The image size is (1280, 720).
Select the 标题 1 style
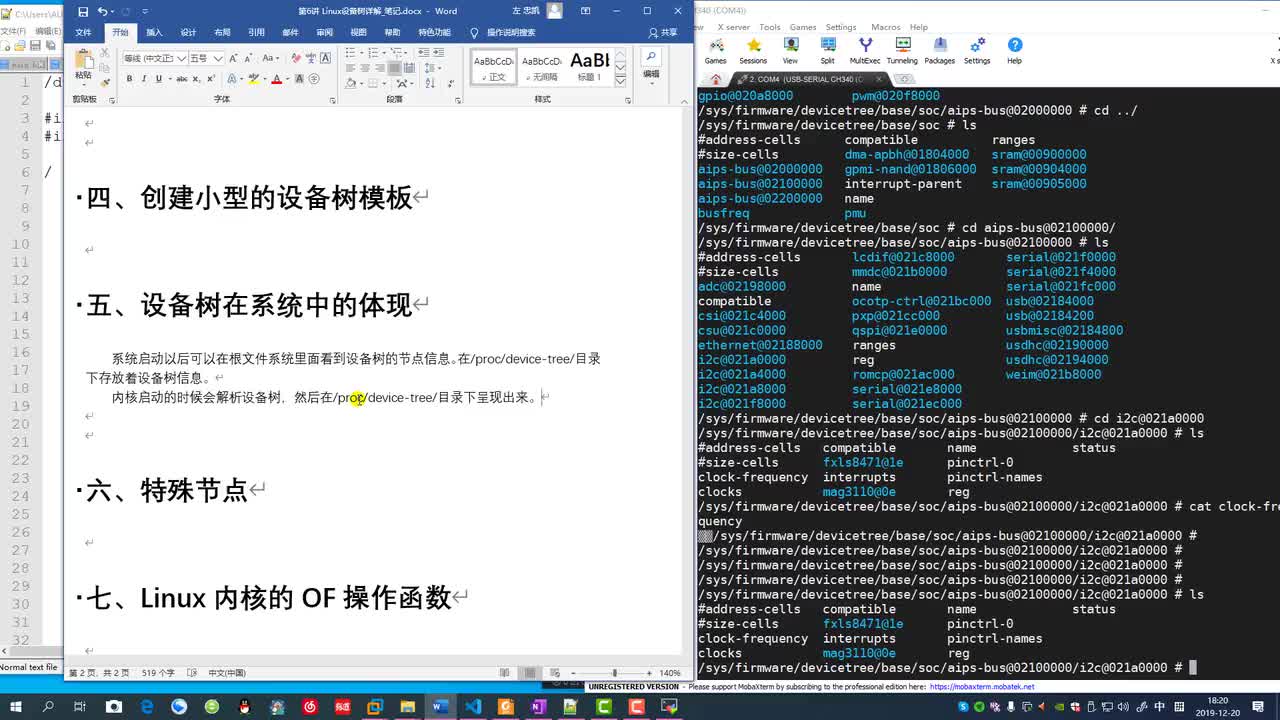pos(590,67)
